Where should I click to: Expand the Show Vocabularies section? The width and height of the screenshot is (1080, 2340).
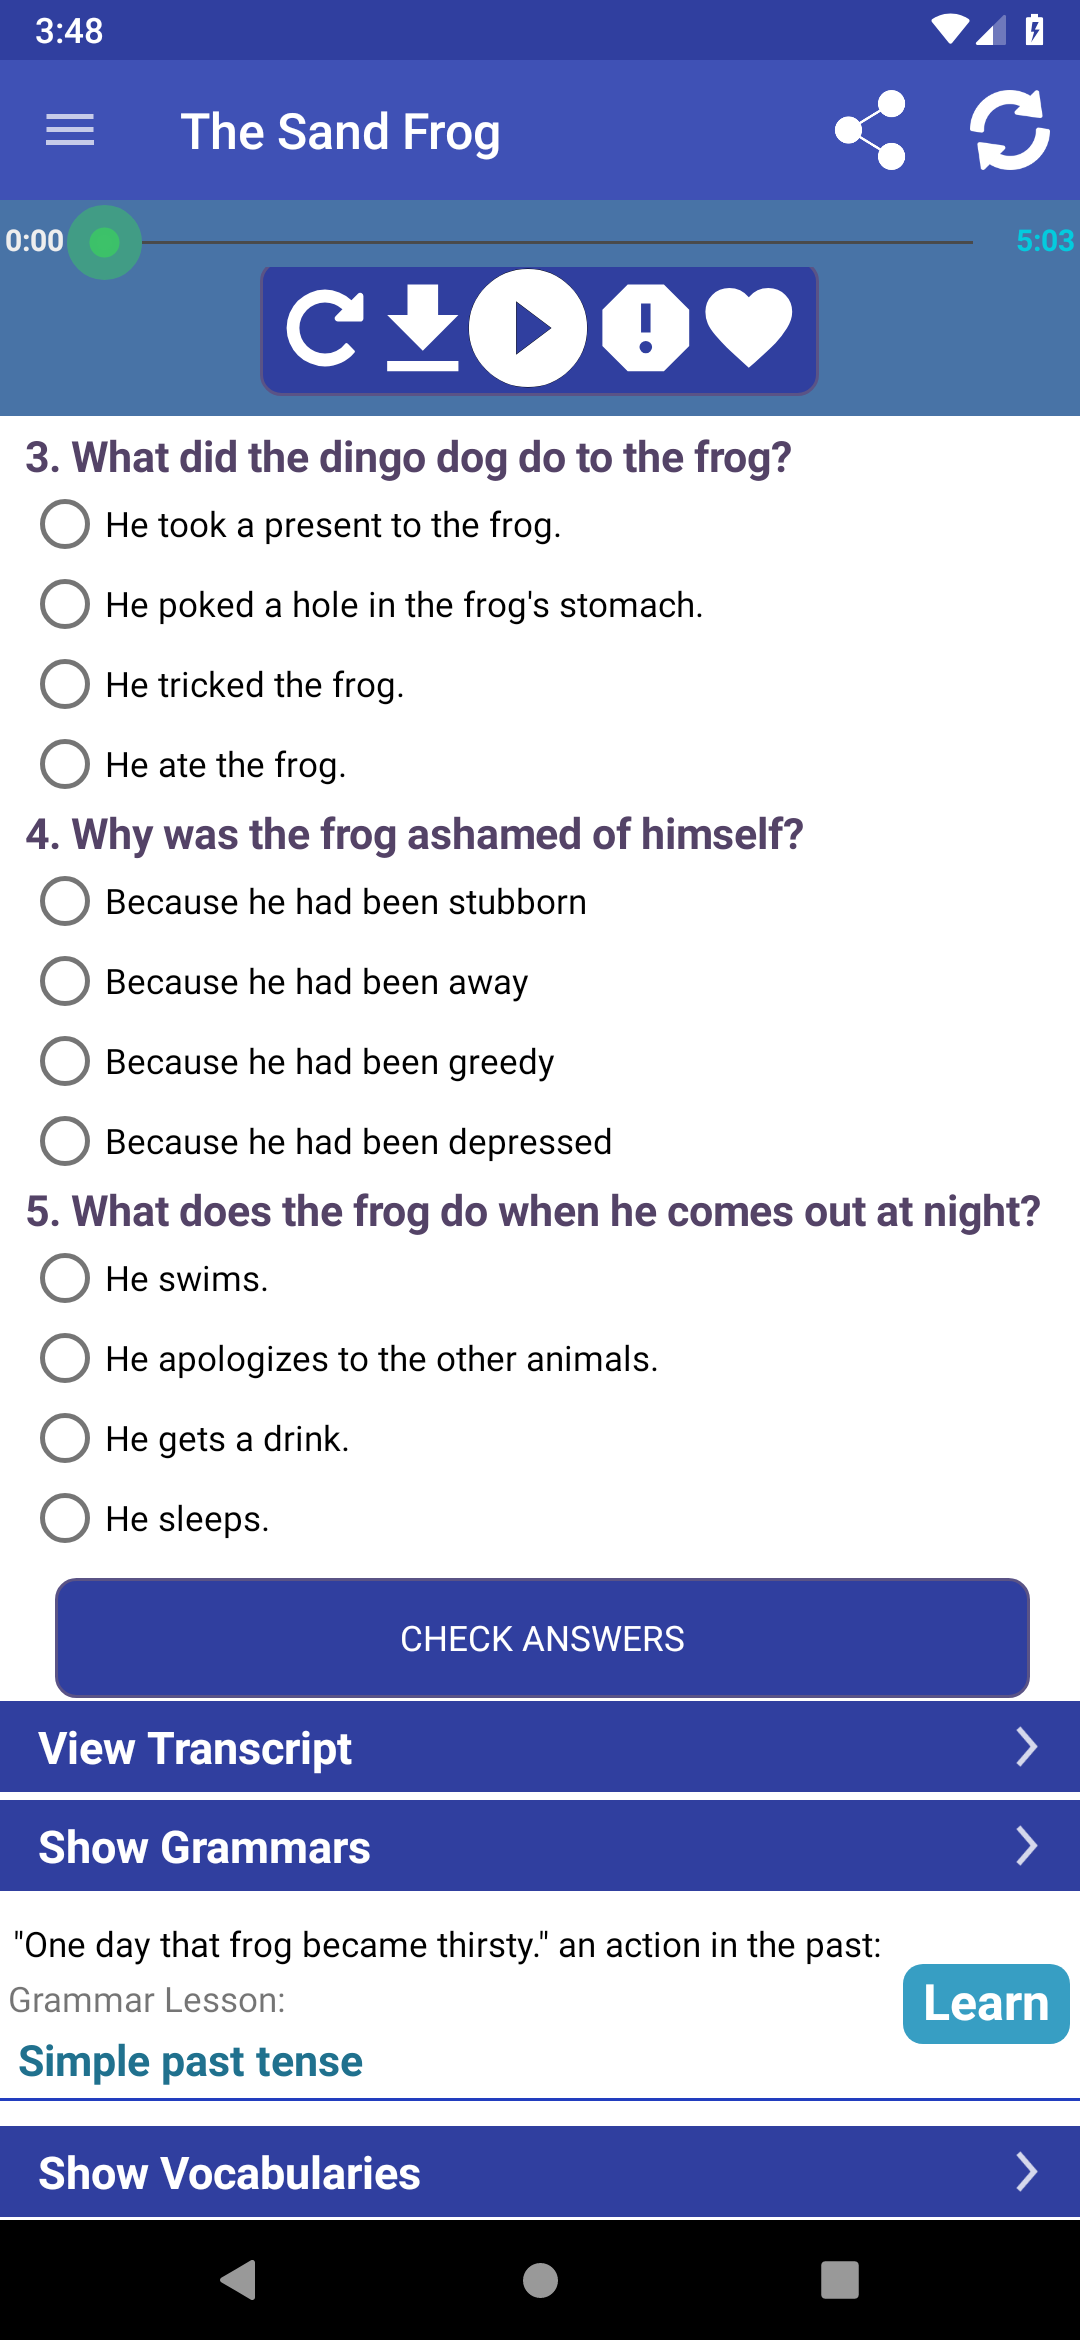pyautogui.click(x=540, y=2172)
